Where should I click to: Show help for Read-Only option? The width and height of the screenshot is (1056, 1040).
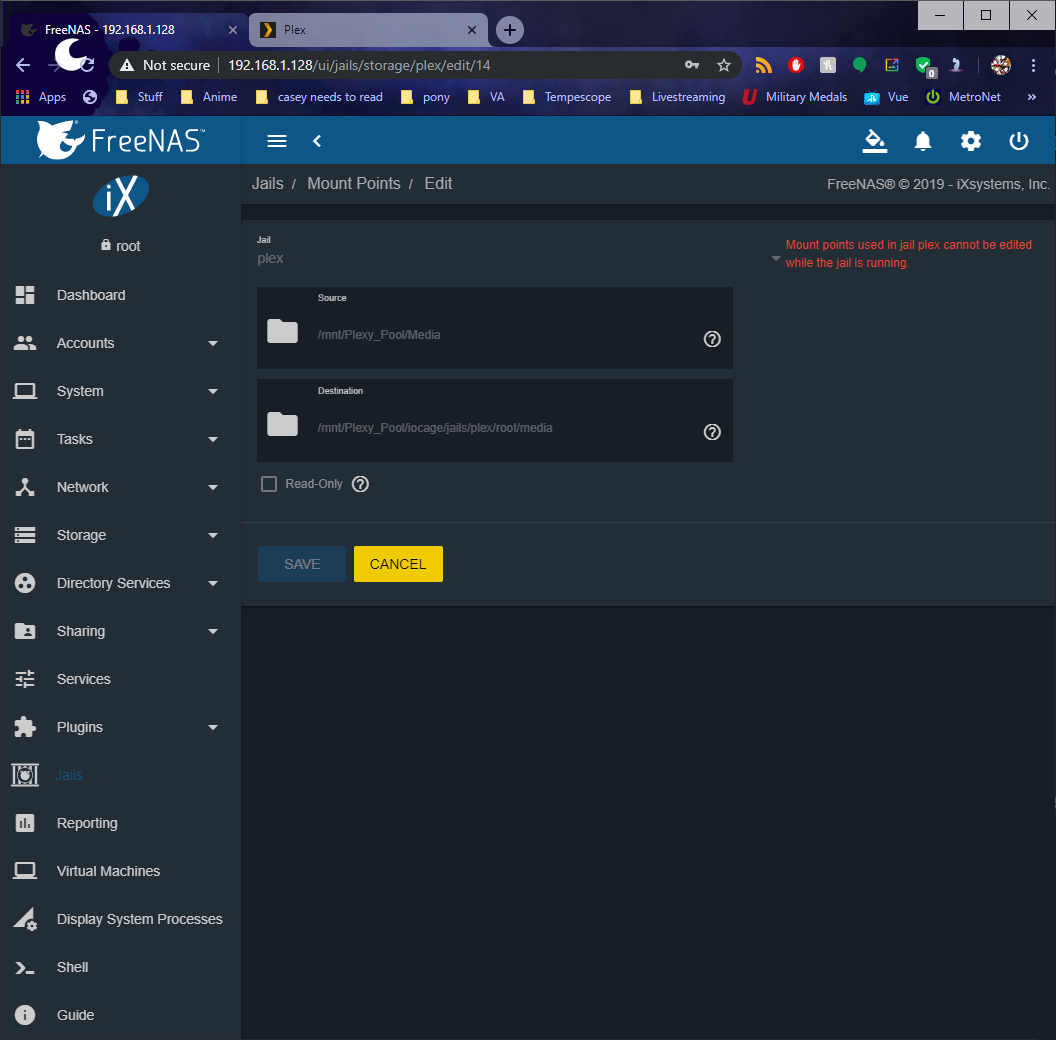(x=360, y=484)
